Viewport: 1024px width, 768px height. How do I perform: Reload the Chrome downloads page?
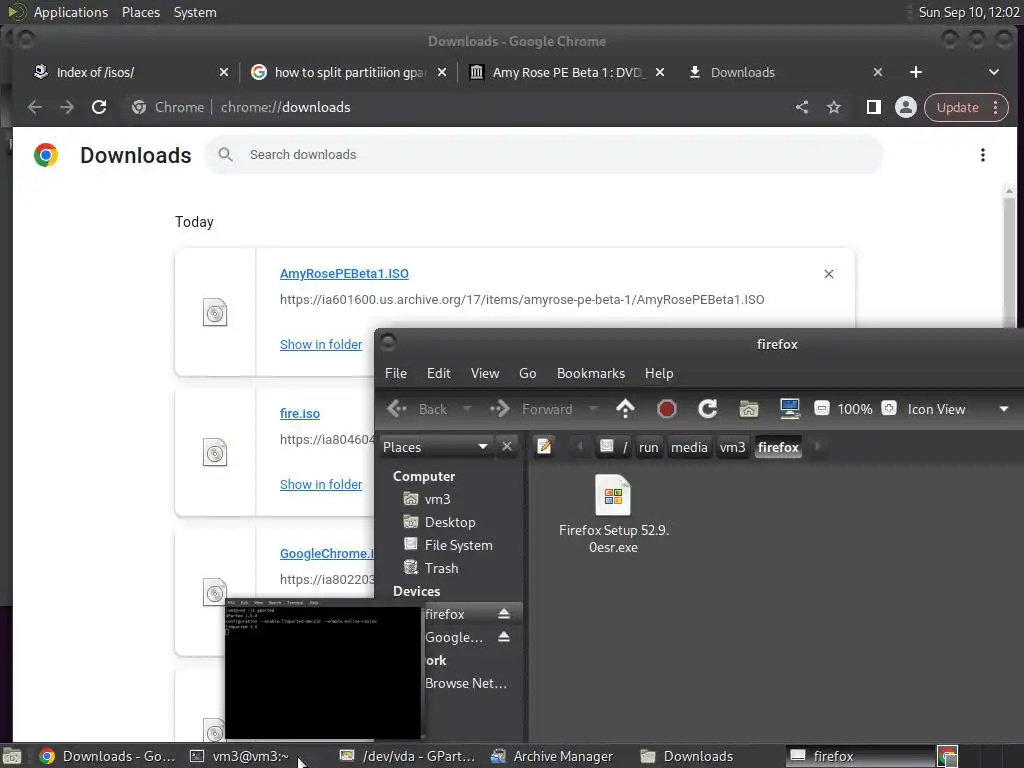99,107
